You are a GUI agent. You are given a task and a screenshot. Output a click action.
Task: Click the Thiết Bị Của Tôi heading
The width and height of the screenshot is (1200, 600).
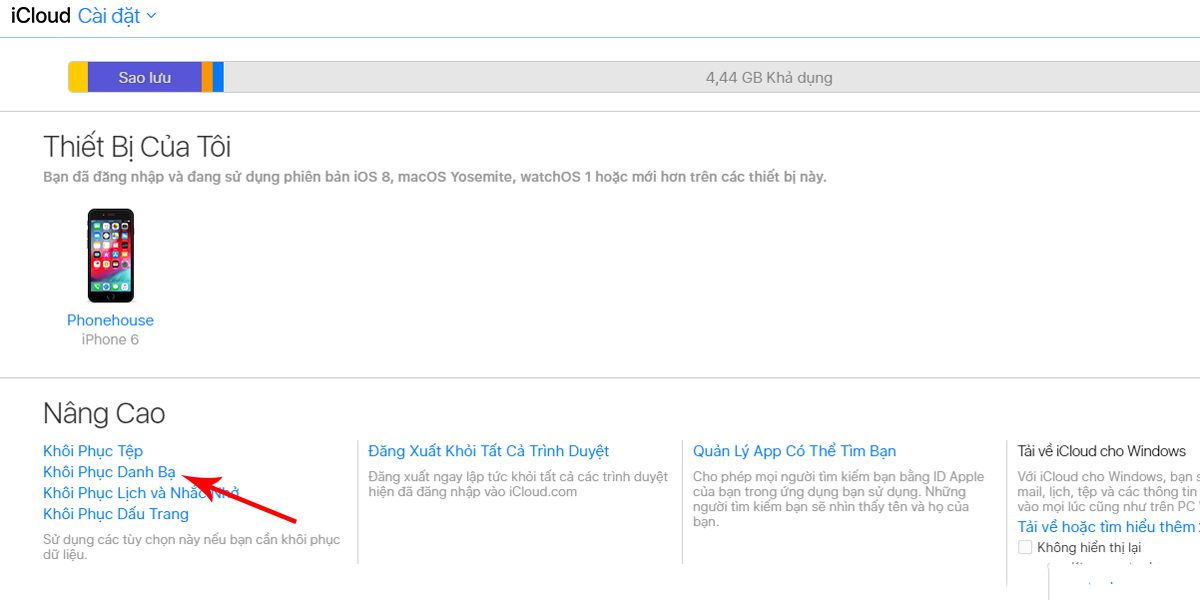coord(137,147)
